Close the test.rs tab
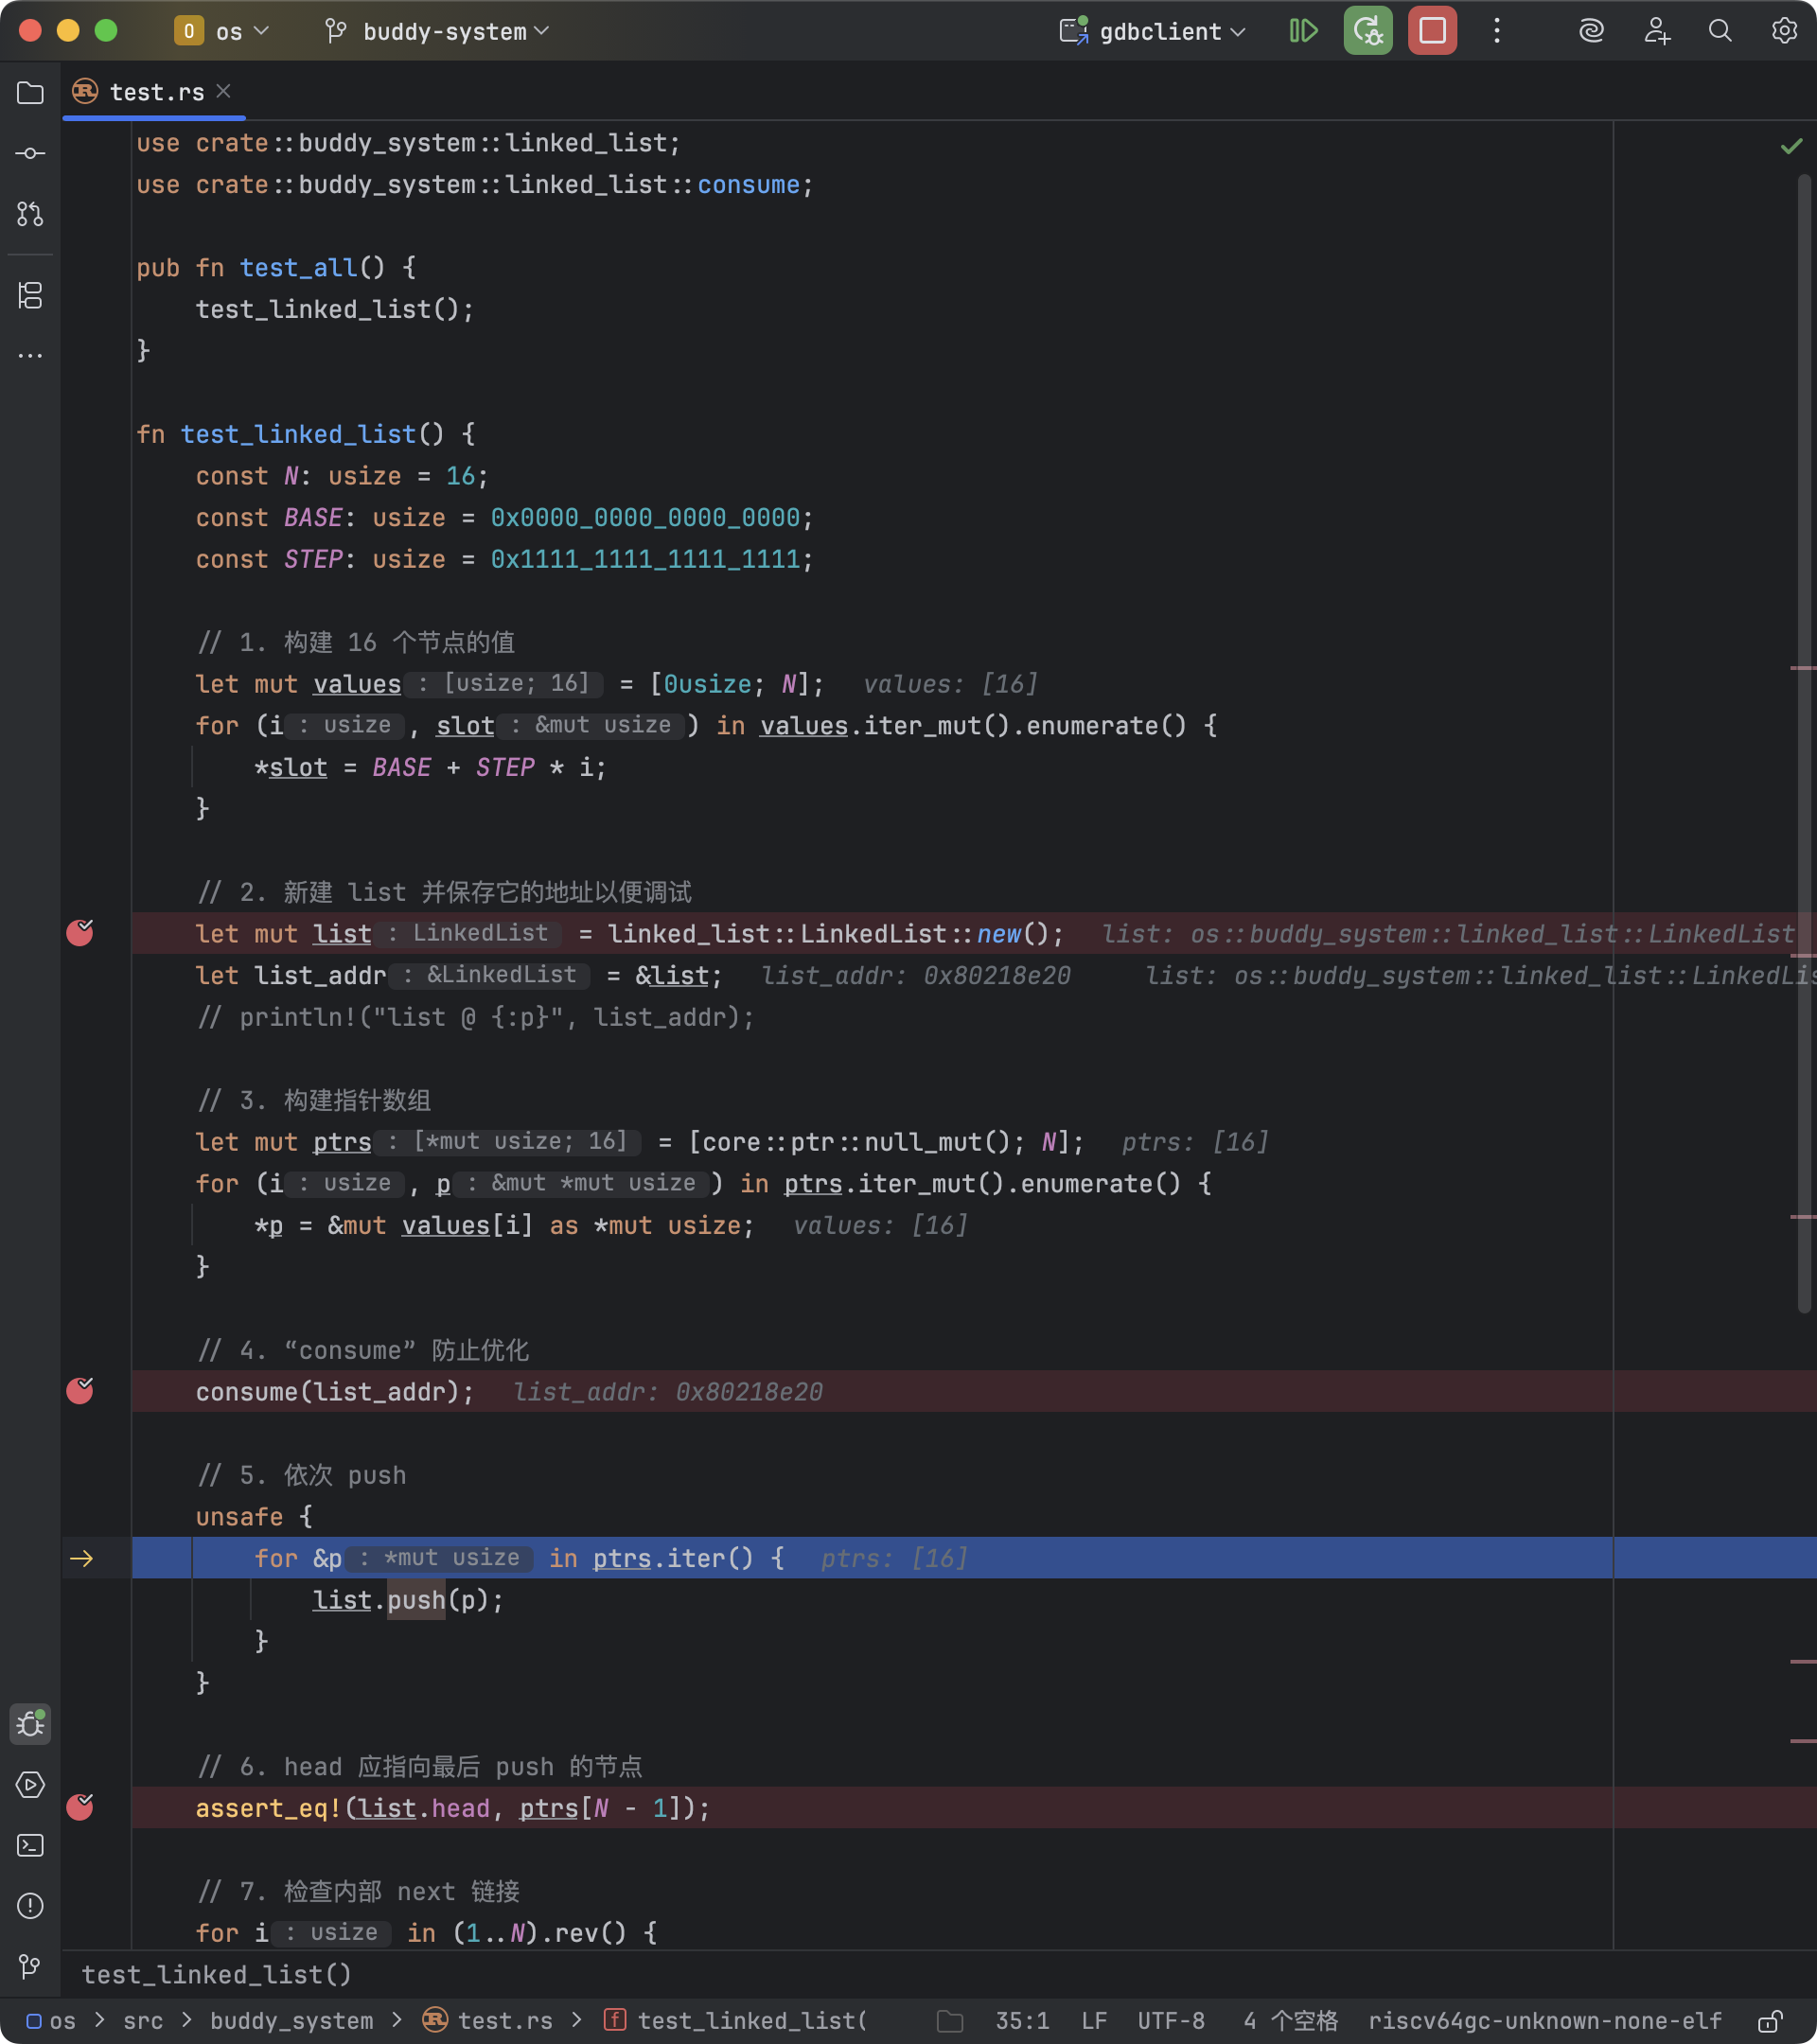The image size is (1817, 2044). [x=224, y=91]
